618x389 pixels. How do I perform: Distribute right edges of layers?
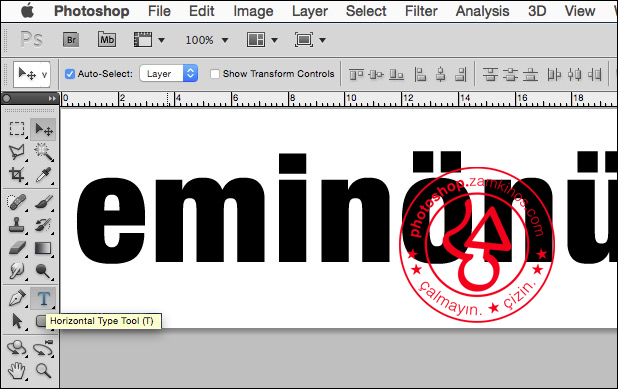(595, 74)
